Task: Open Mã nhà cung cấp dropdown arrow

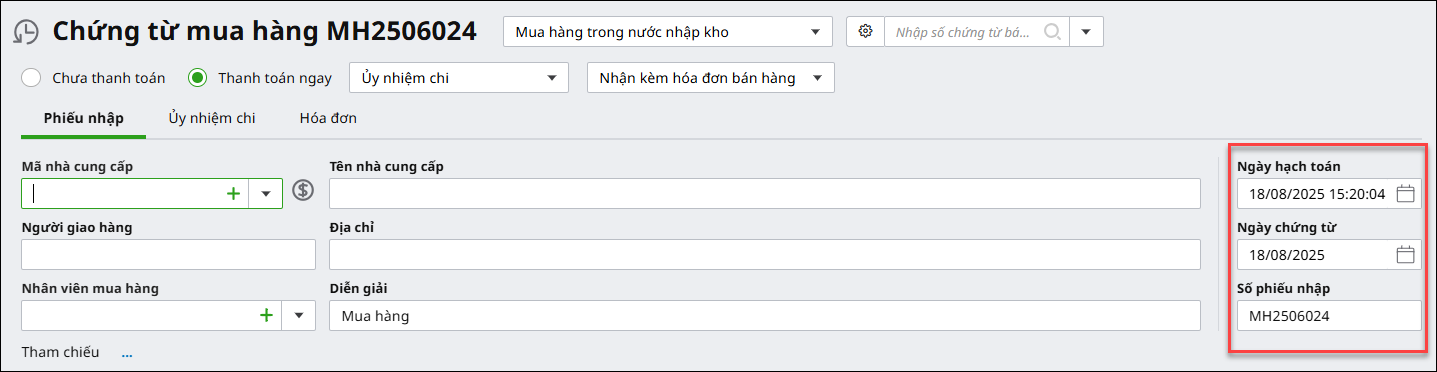Action: (266, 194)
